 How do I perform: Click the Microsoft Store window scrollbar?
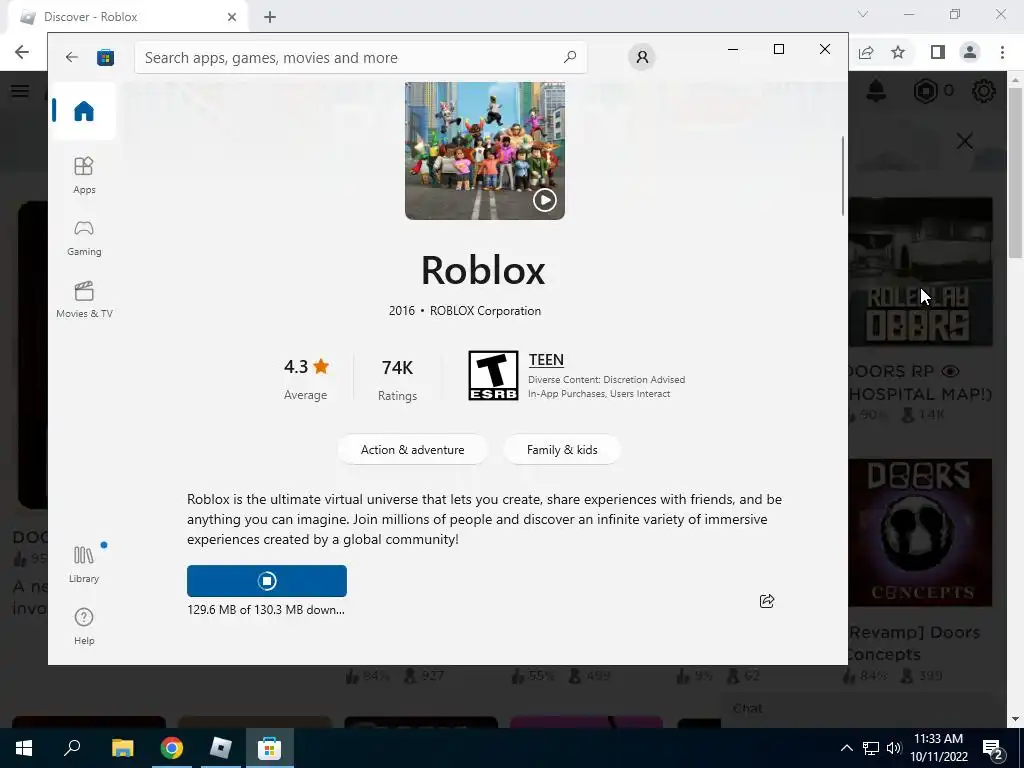pyautogui.click(x=842, y=176)
